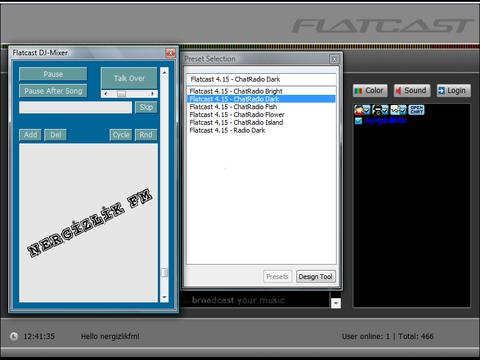
Task: Click the Skip button in DJ-Mixer
Action: pyautogui.click(x=146, y=107)
